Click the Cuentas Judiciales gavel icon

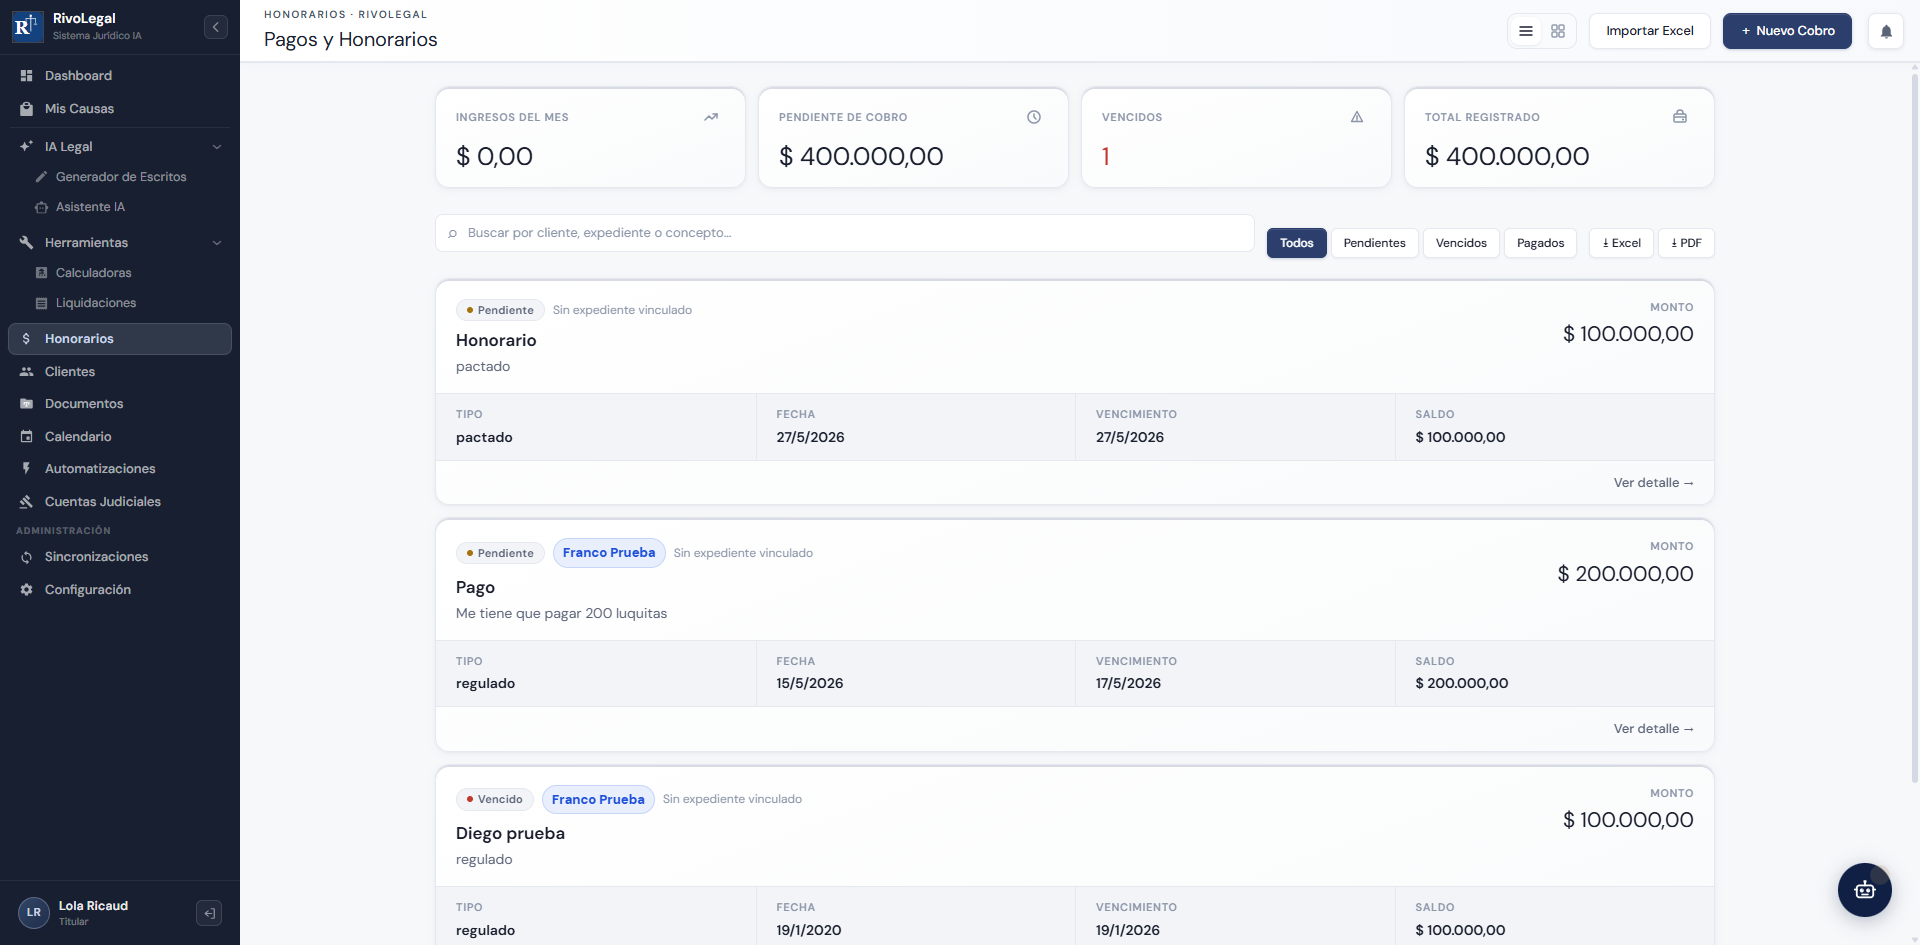click(27, 502)
